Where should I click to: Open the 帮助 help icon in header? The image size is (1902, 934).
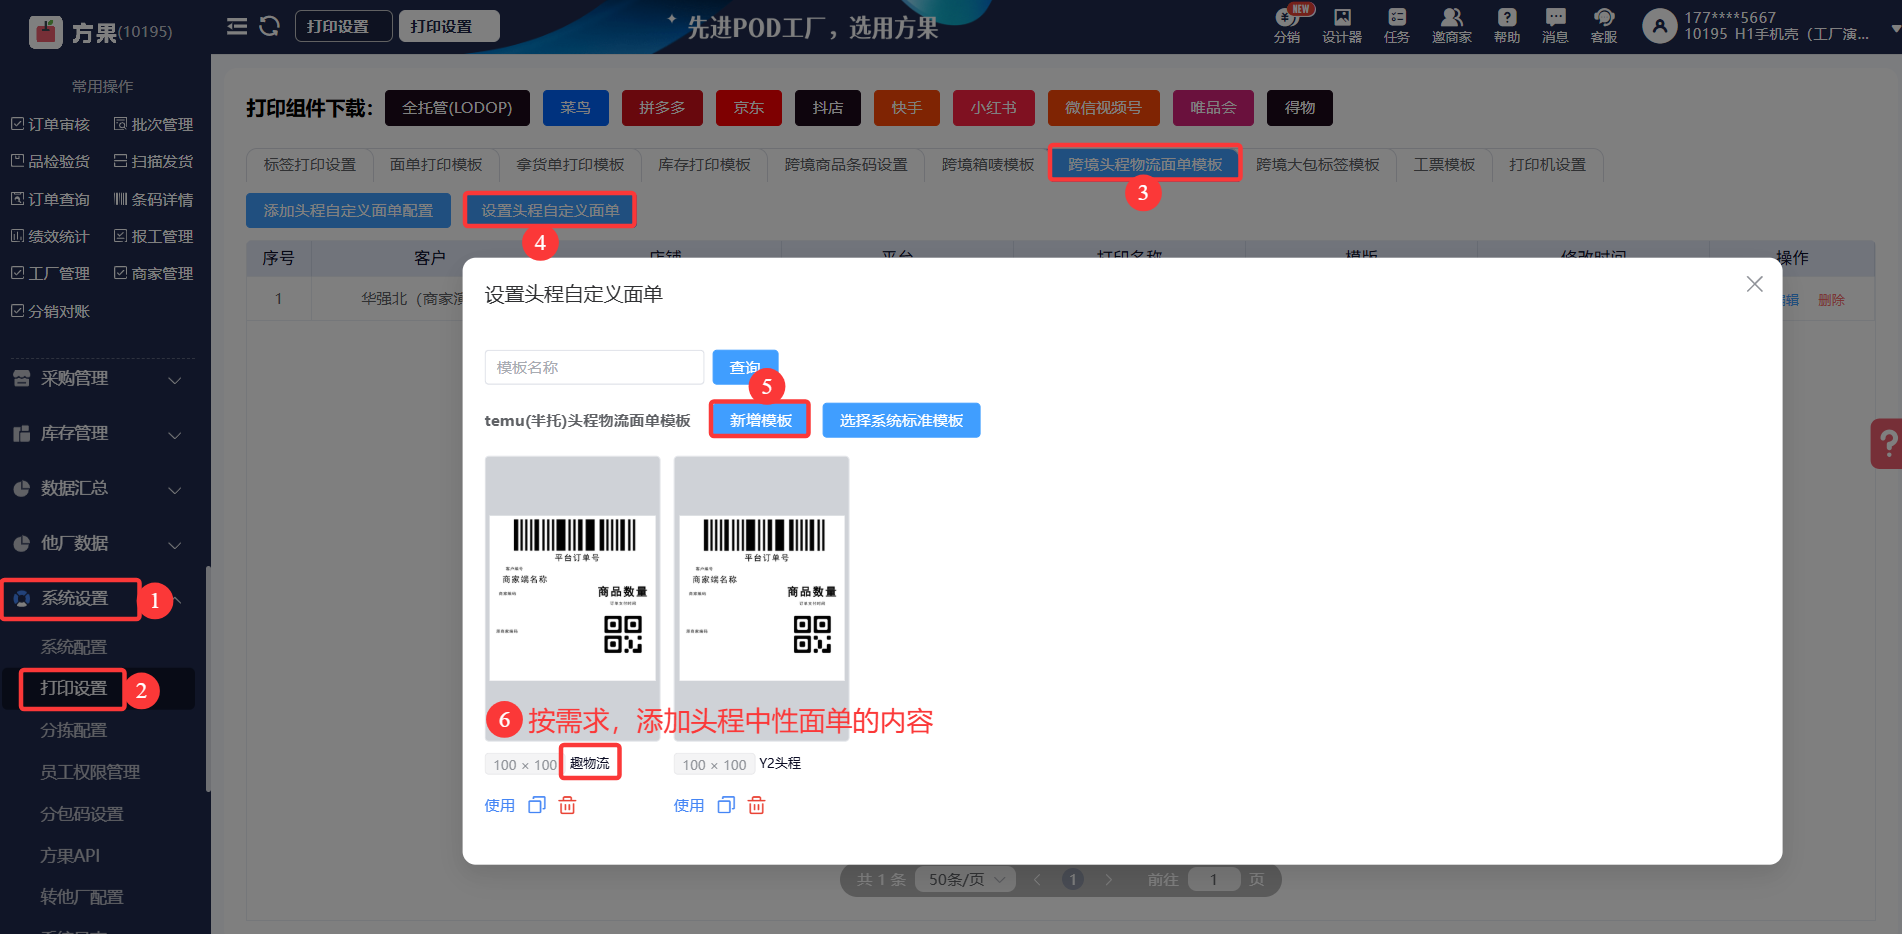(1507, 26)
